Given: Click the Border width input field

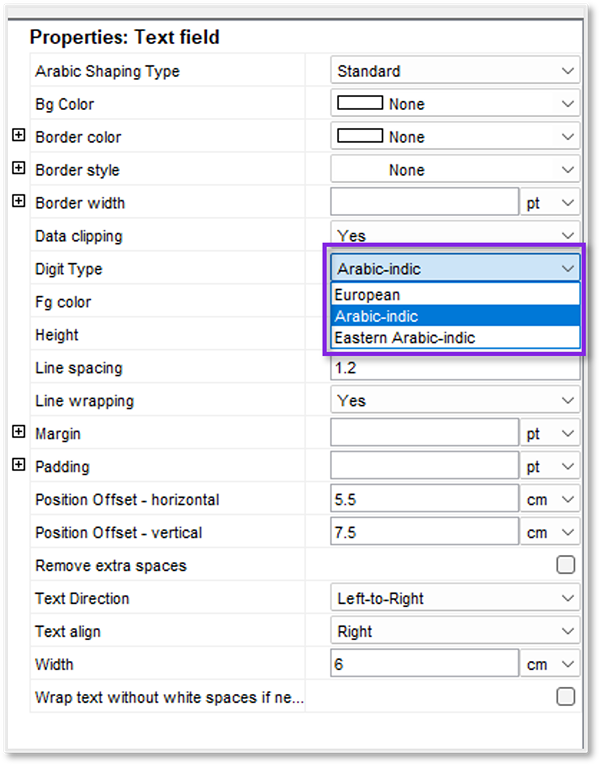Looking at the screenshot, I should point(424,202).
